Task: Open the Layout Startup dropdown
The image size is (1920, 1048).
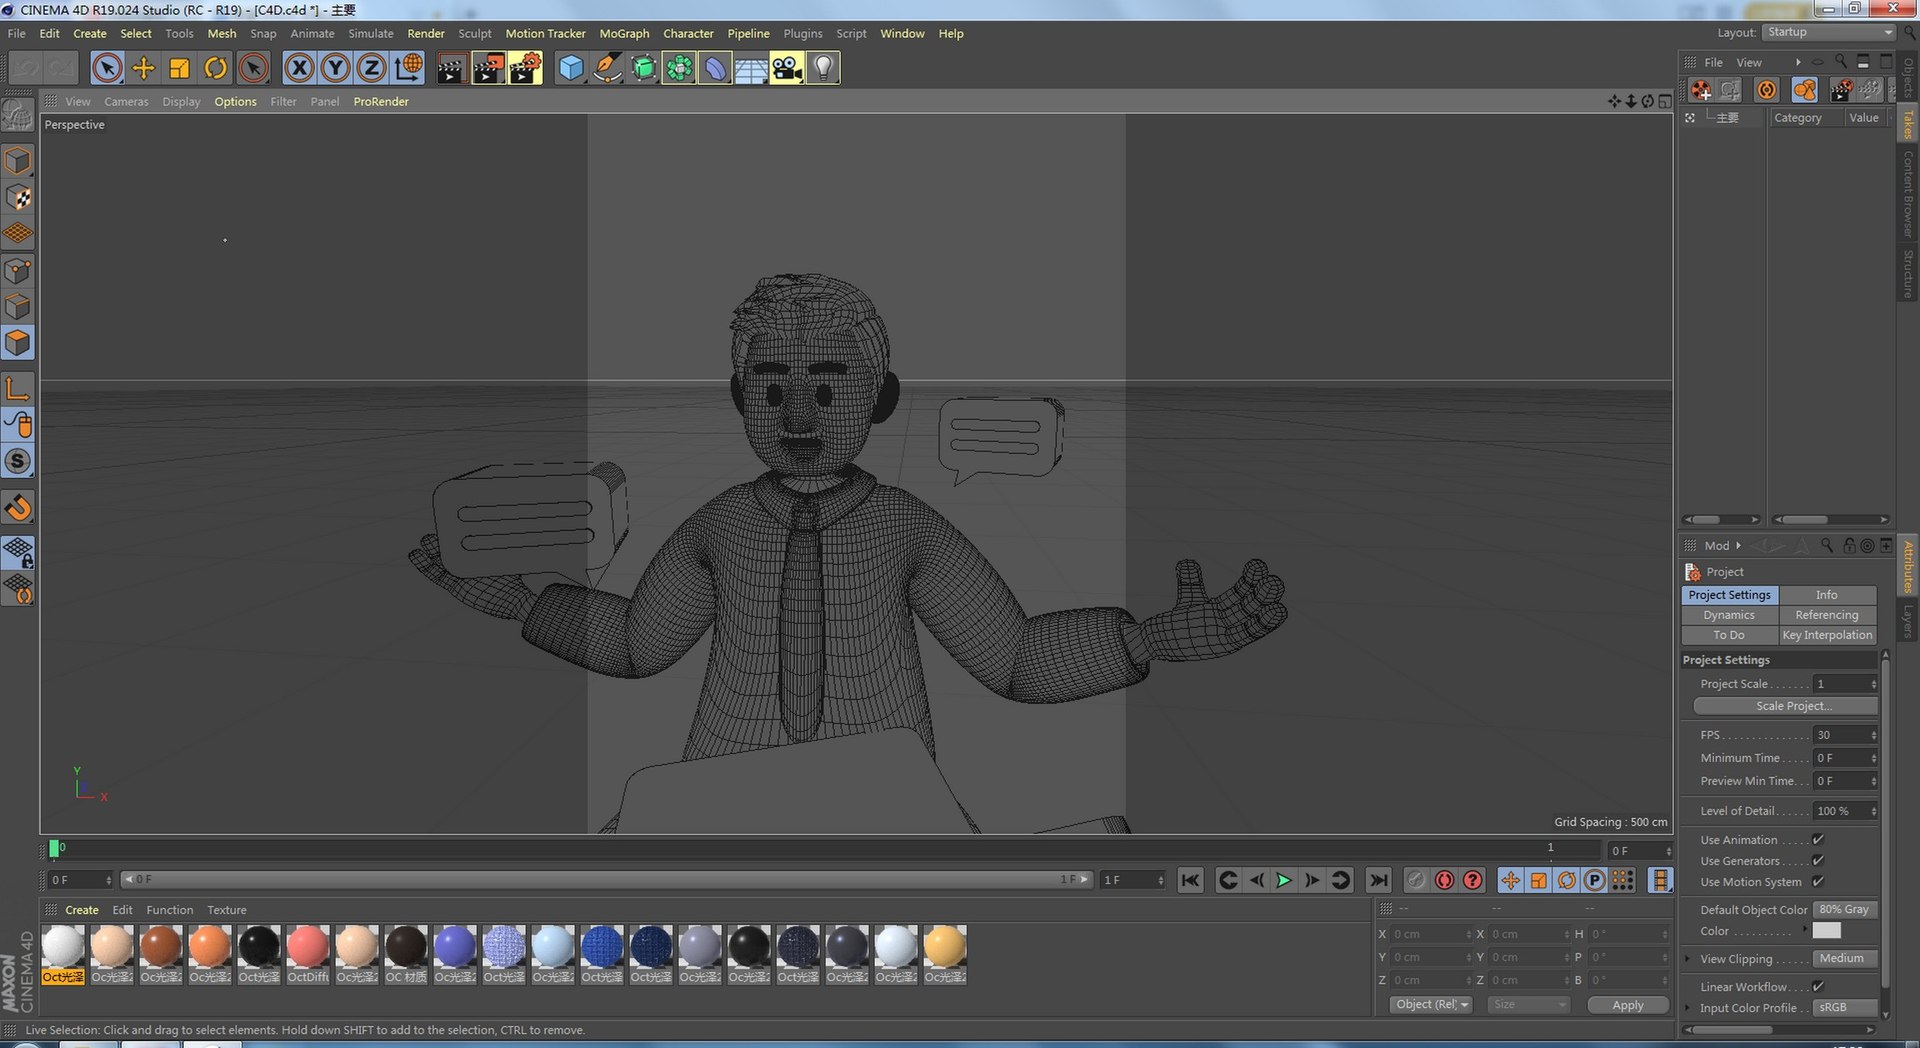Action: pos(1829,33)
